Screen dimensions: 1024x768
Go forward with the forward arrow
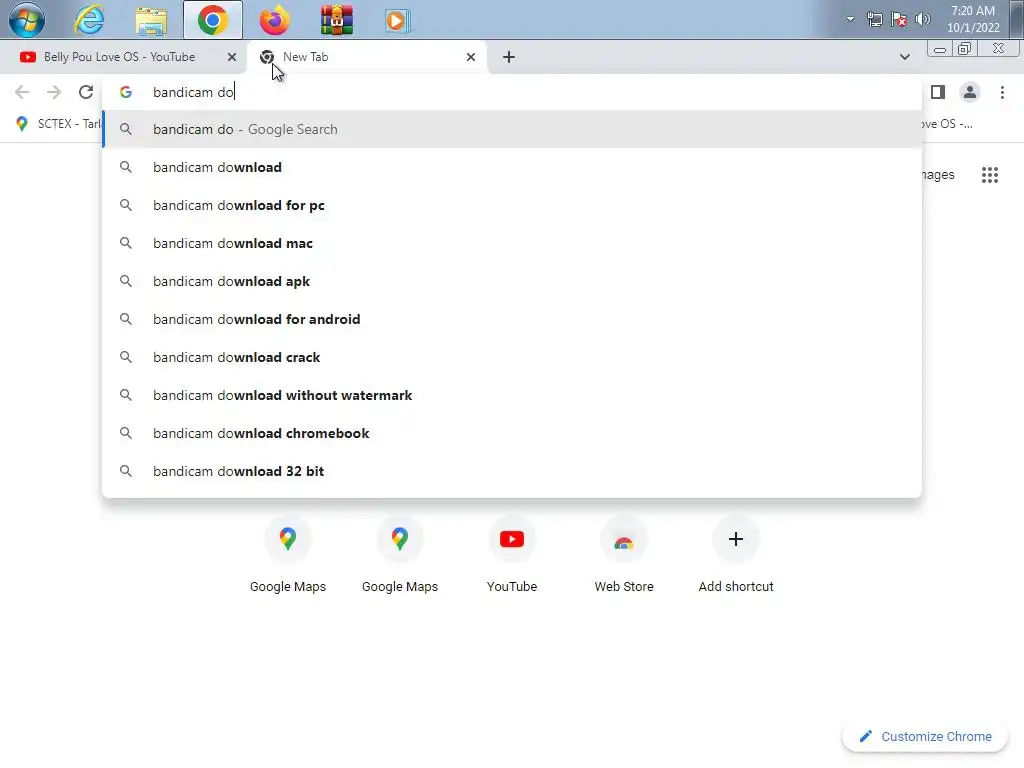click(x=54, y=92)
